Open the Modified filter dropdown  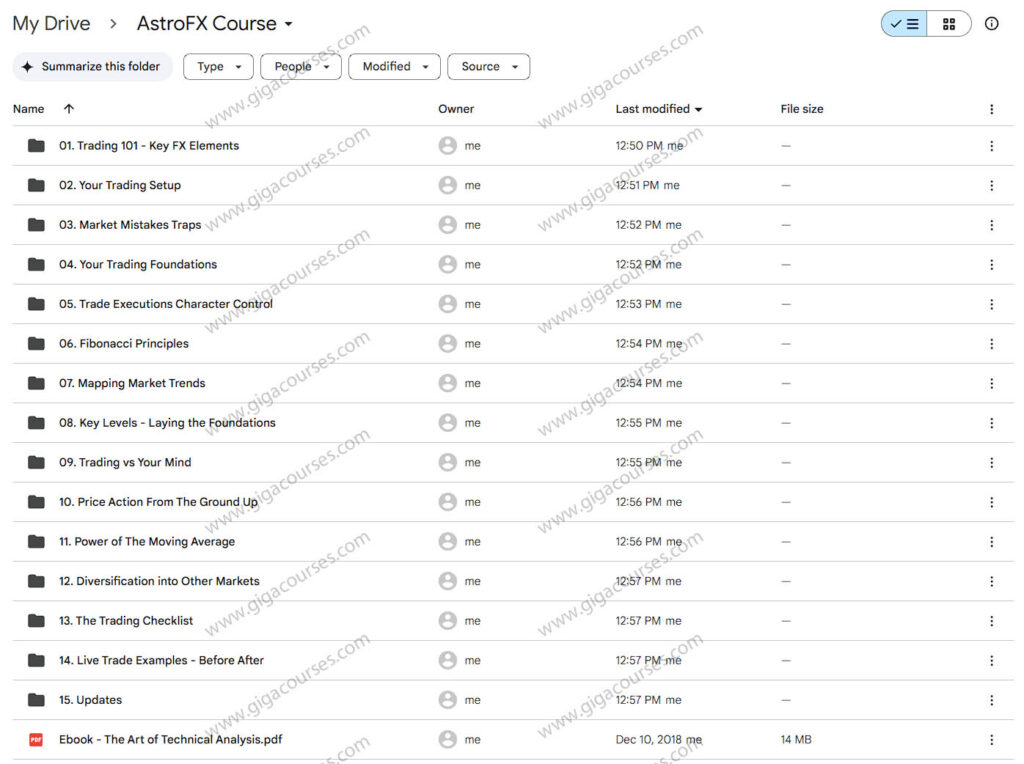click(x=394, y=66)
